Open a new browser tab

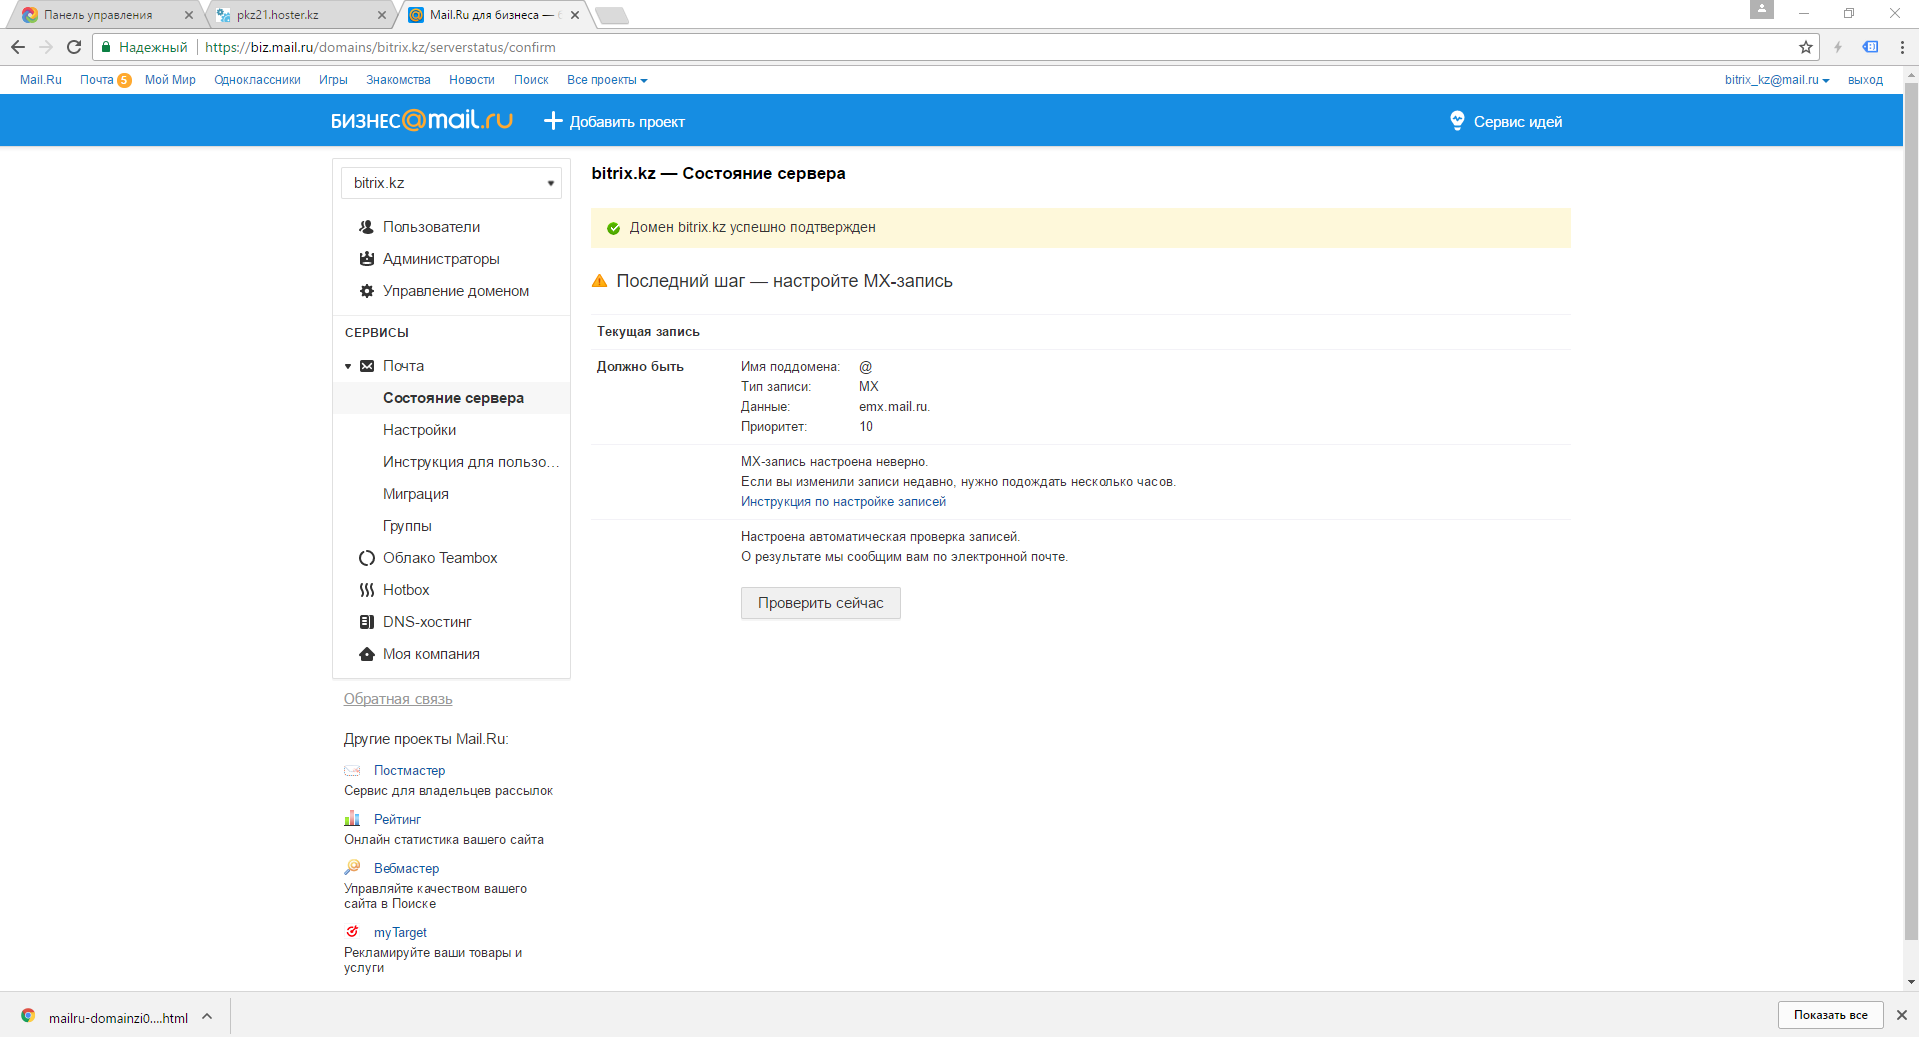pos(611,15)
